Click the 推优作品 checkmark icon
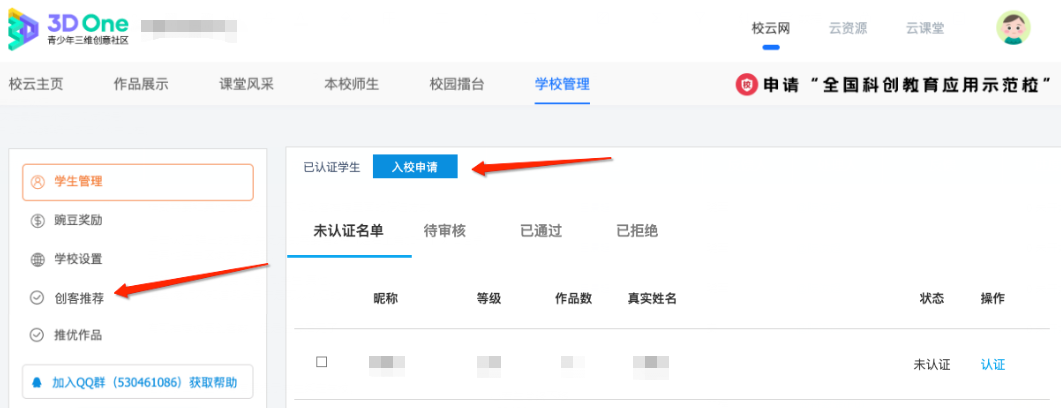The height and width of the screenshot is (408, 1061). (38, 335)
